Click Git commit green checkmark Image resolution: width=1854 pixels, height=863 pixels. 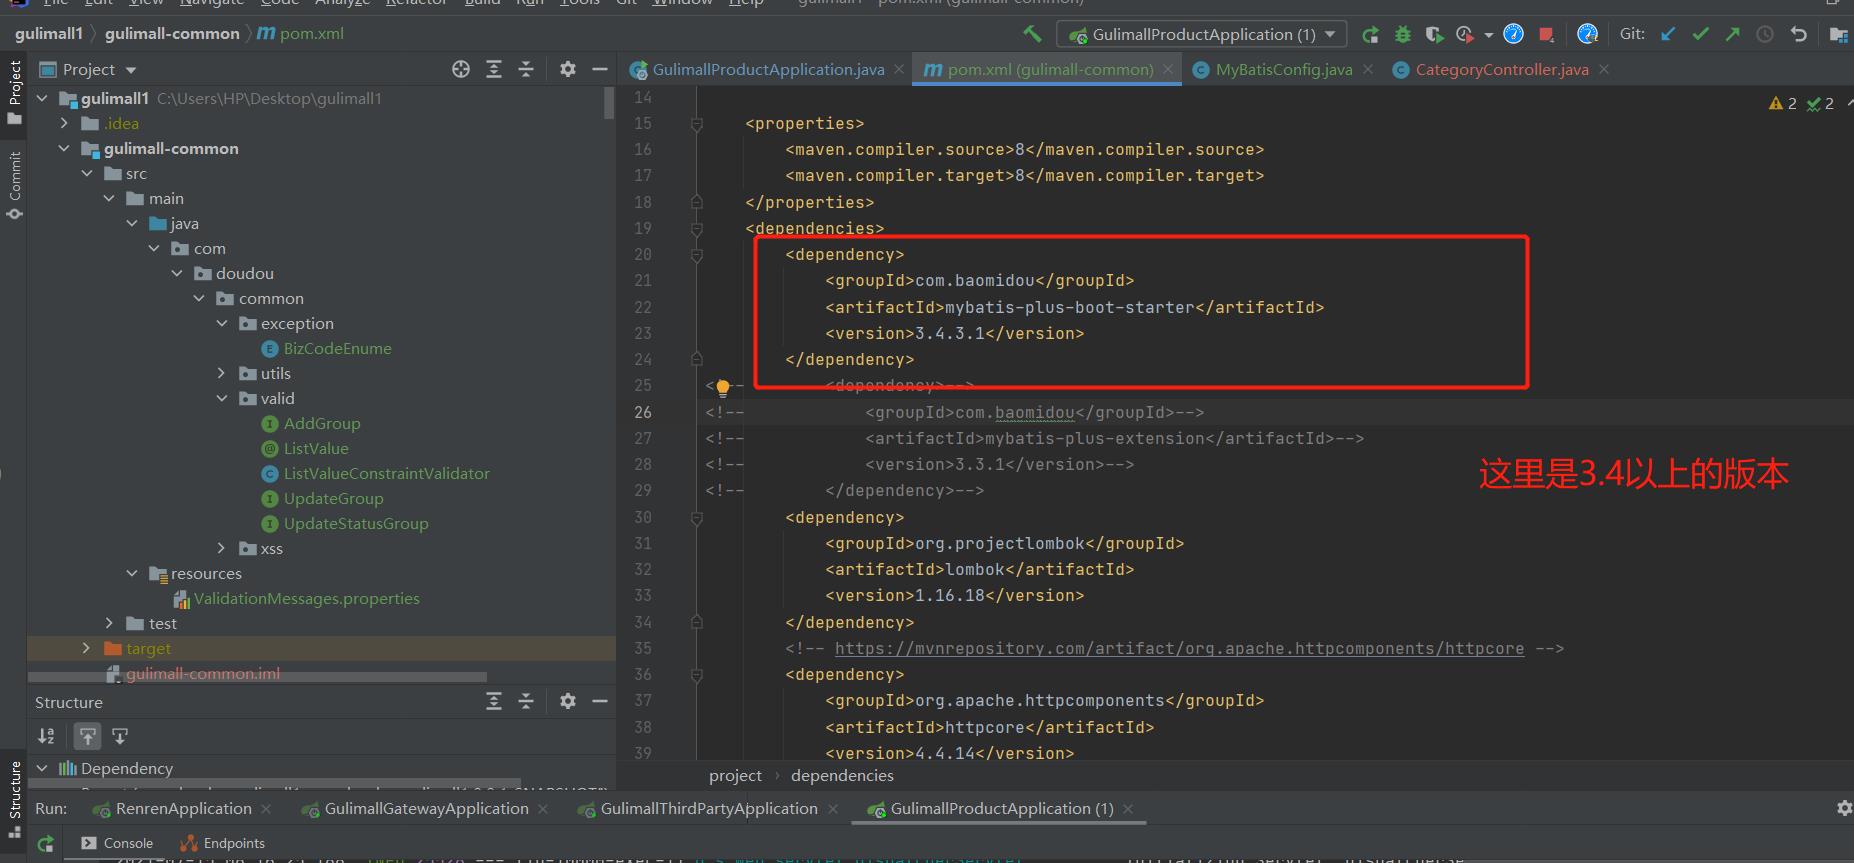[x=1700, y=34]
